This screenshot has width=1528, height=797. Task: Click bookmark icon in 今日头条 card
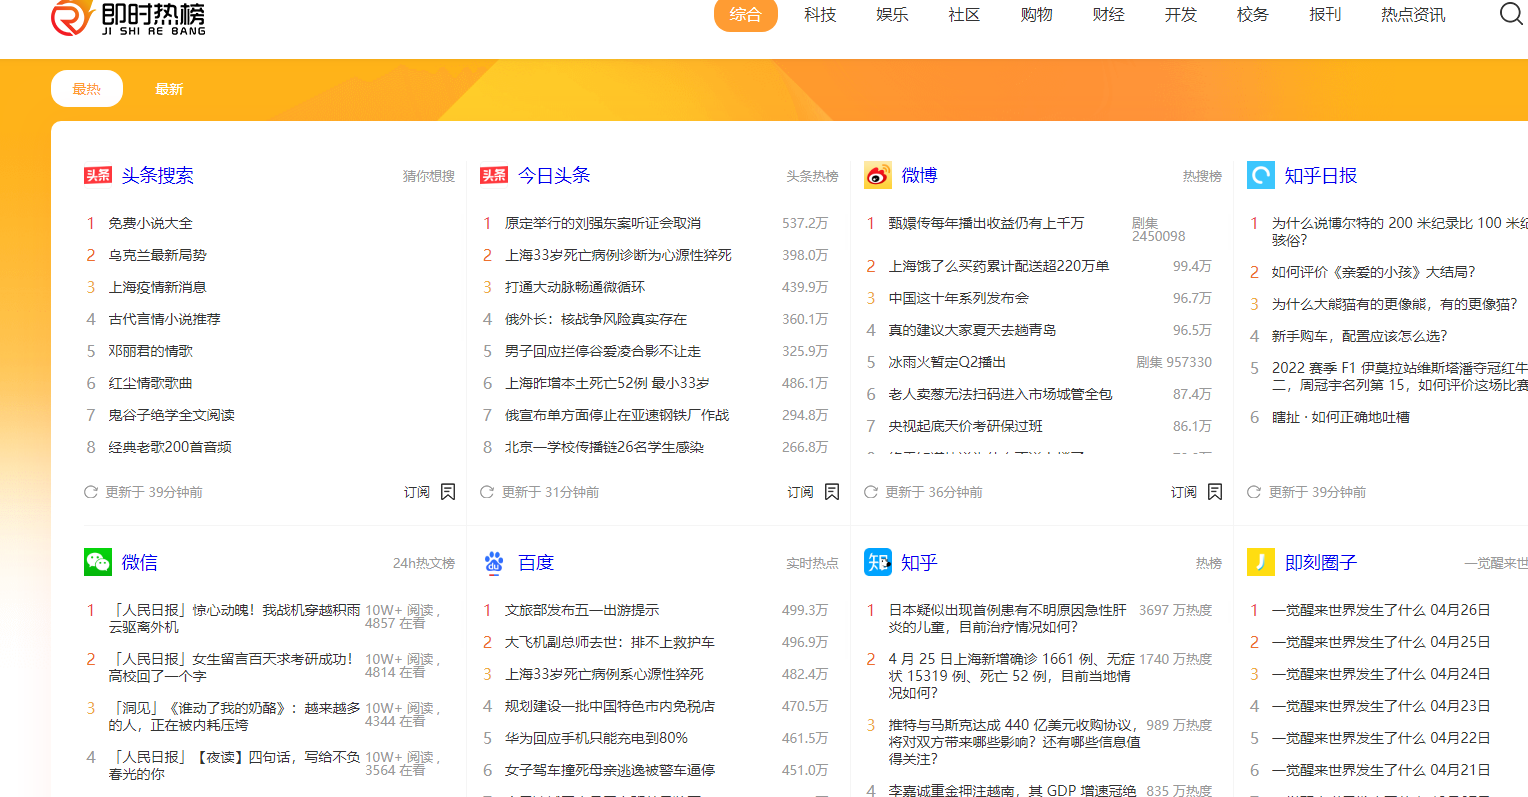[x=832, y=492]
